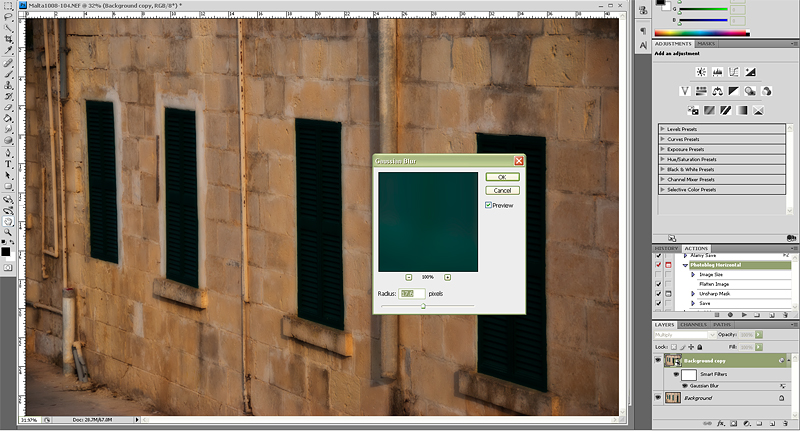Add a Color Balance adjustment
The image size is (800, 431).
click(x=717, y=91)
